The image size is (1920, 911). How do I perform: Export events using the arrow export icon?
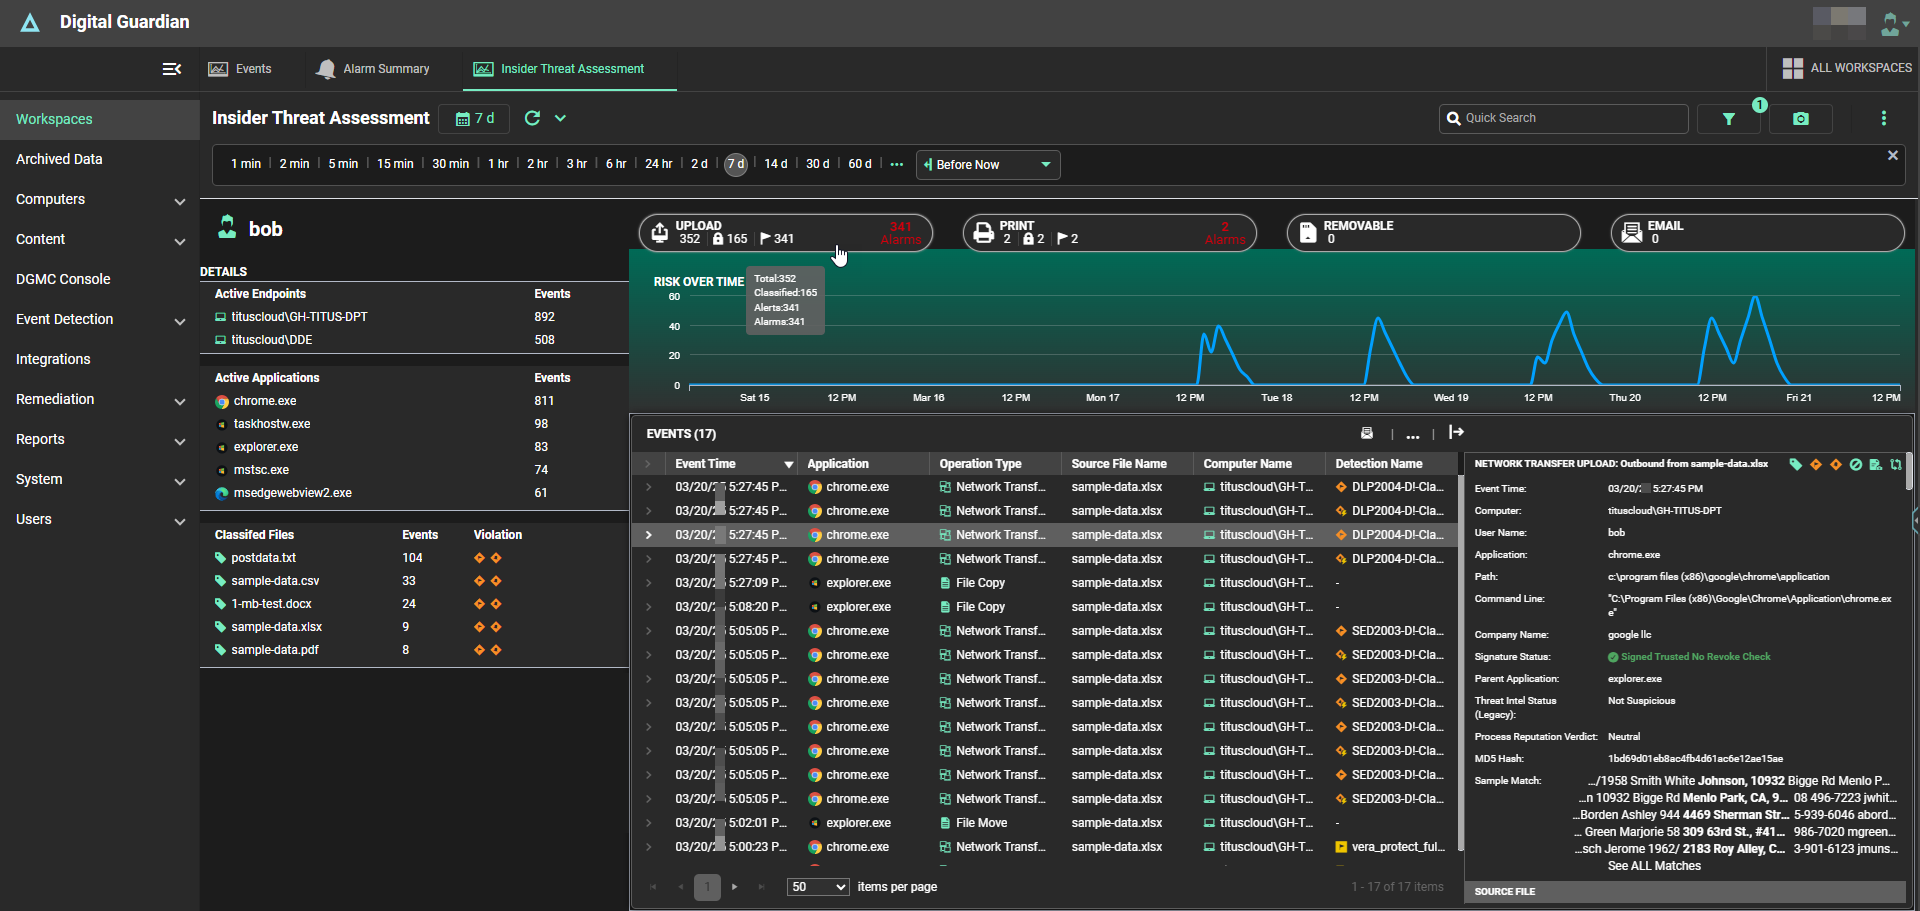click(x=1456, y=432)
